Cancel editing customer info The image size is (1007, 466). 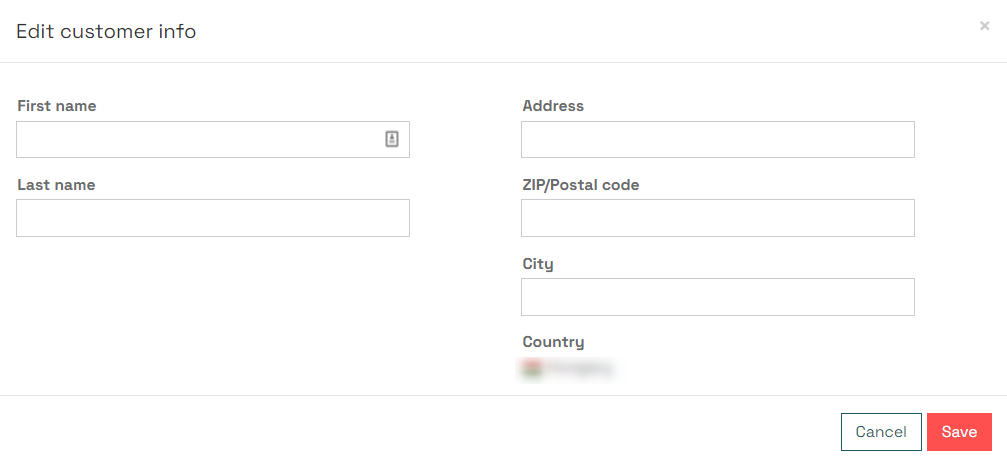pos(881,432)
